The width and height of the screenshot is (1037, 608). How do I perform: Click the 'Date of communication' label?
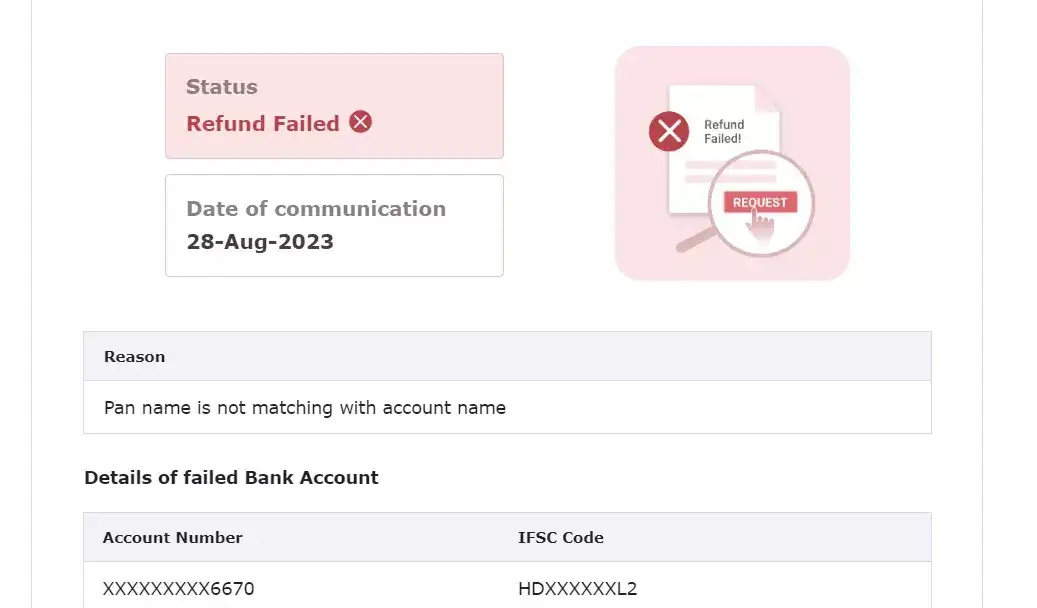pos(316,209)
